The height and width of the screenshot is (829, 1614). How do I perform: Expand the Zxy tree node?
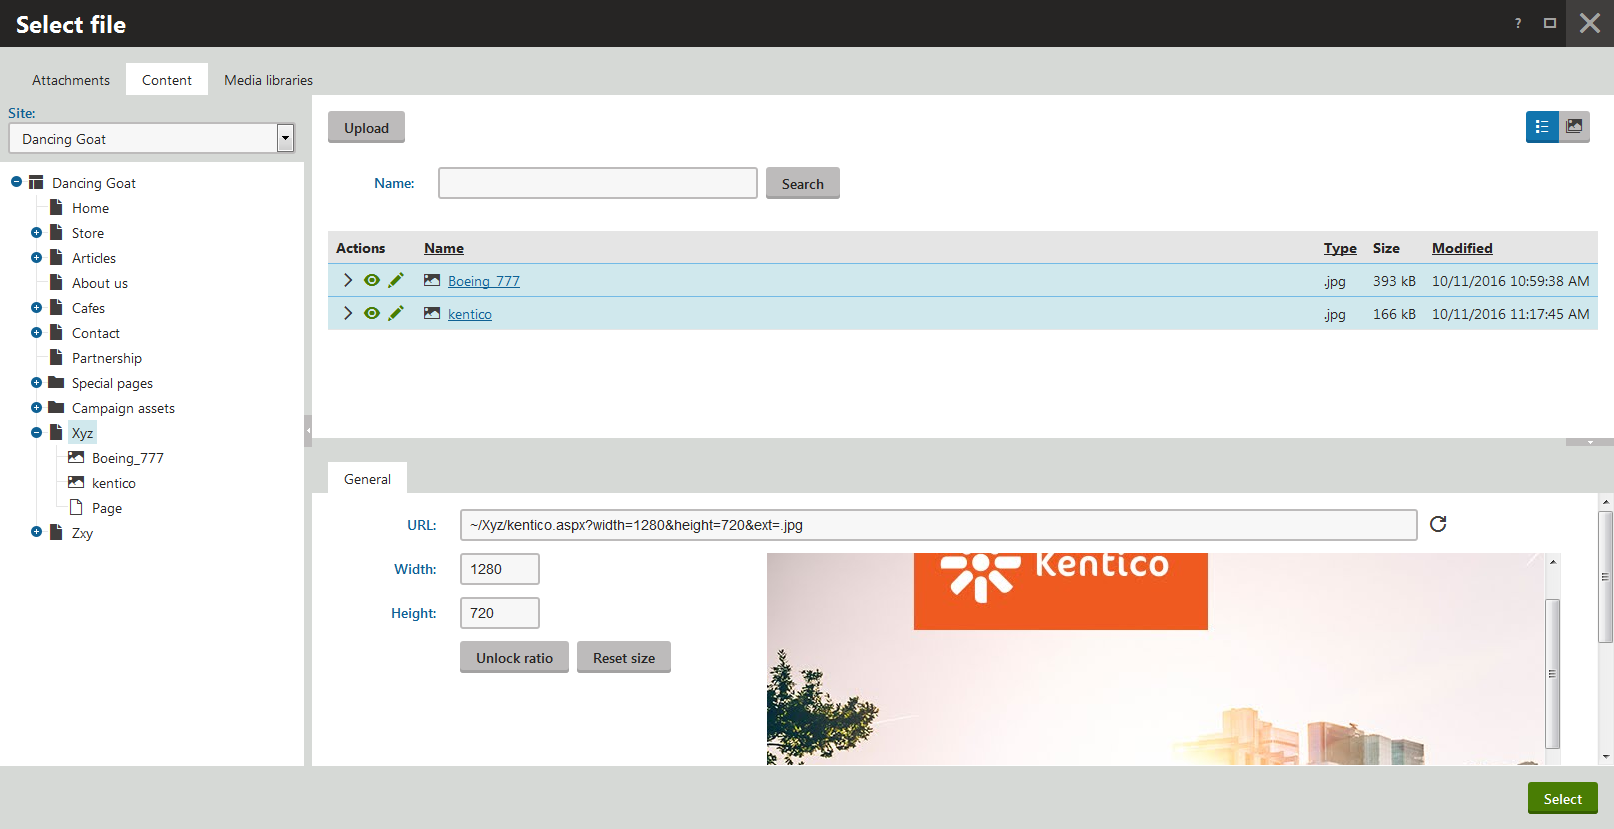36,532
